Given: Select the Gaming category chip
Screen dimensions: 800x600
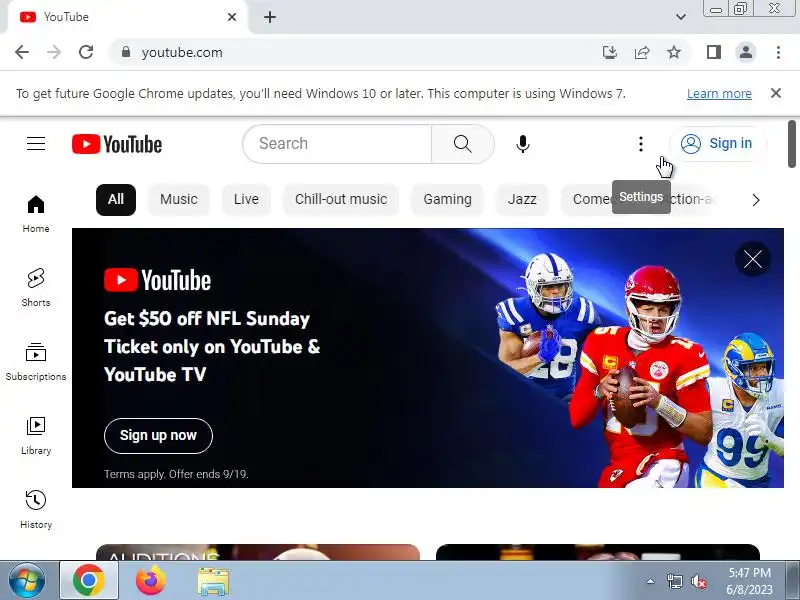Looking at the screenshot, I should pyautogui.click(x=447, y=199).
